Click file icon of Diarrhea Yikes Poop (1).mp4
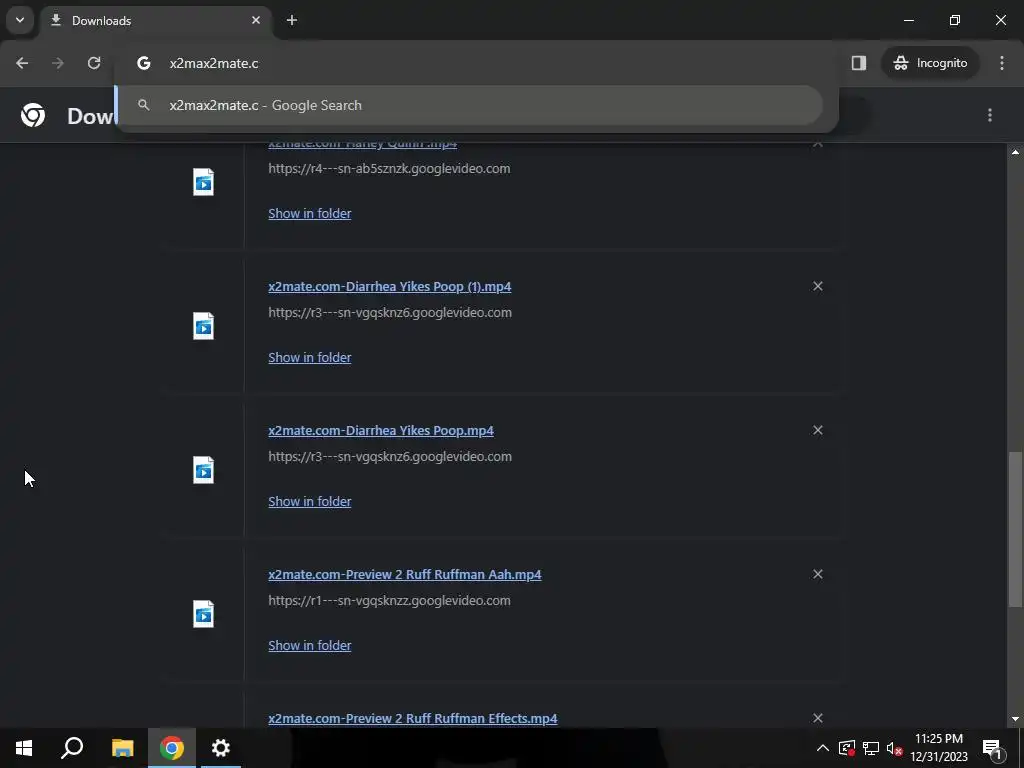 point(204,326)
